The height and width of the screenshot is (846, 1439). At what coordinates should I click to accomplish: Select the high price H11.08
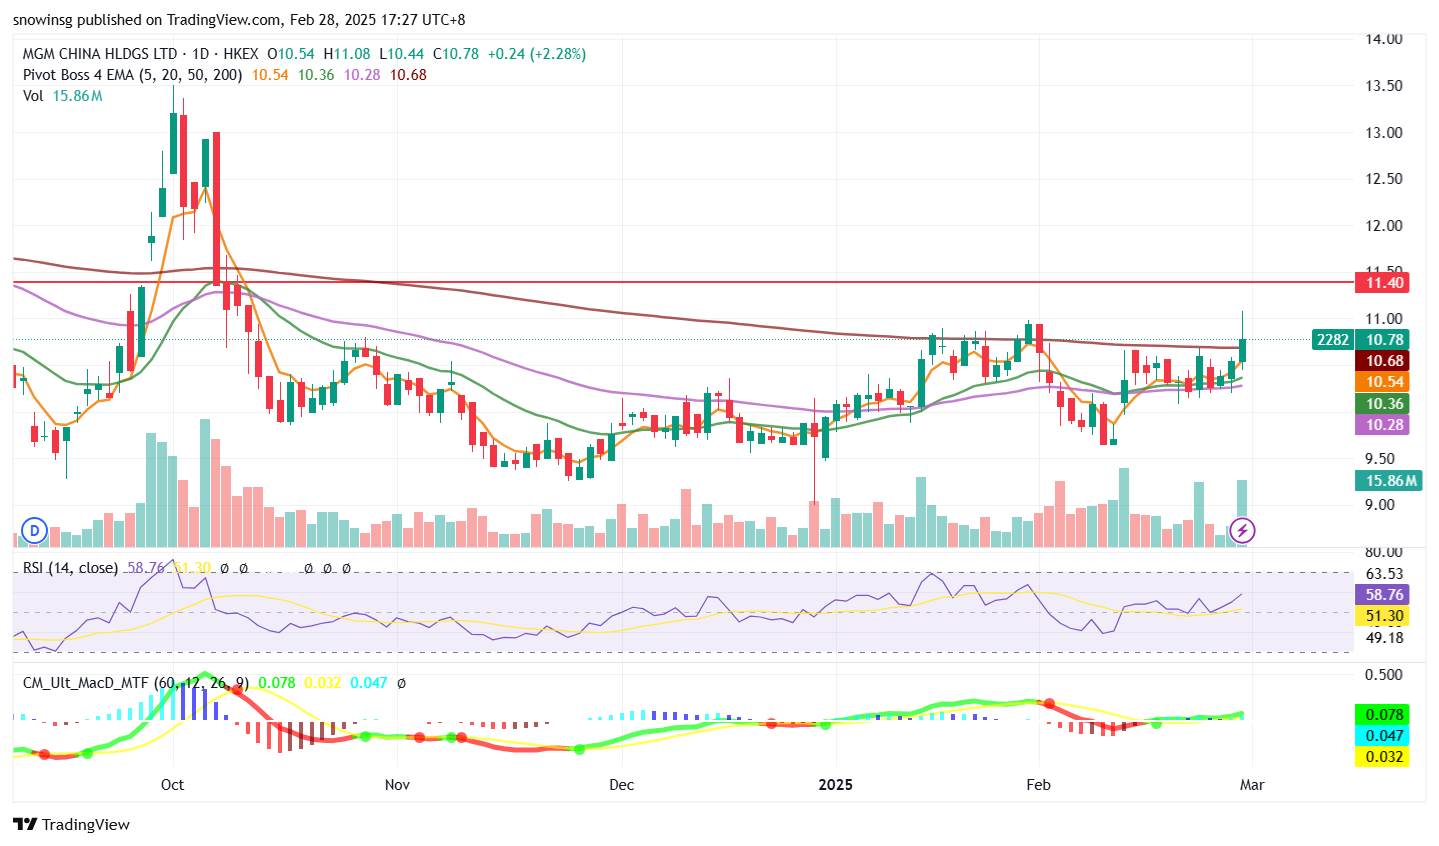pos(347,54)
